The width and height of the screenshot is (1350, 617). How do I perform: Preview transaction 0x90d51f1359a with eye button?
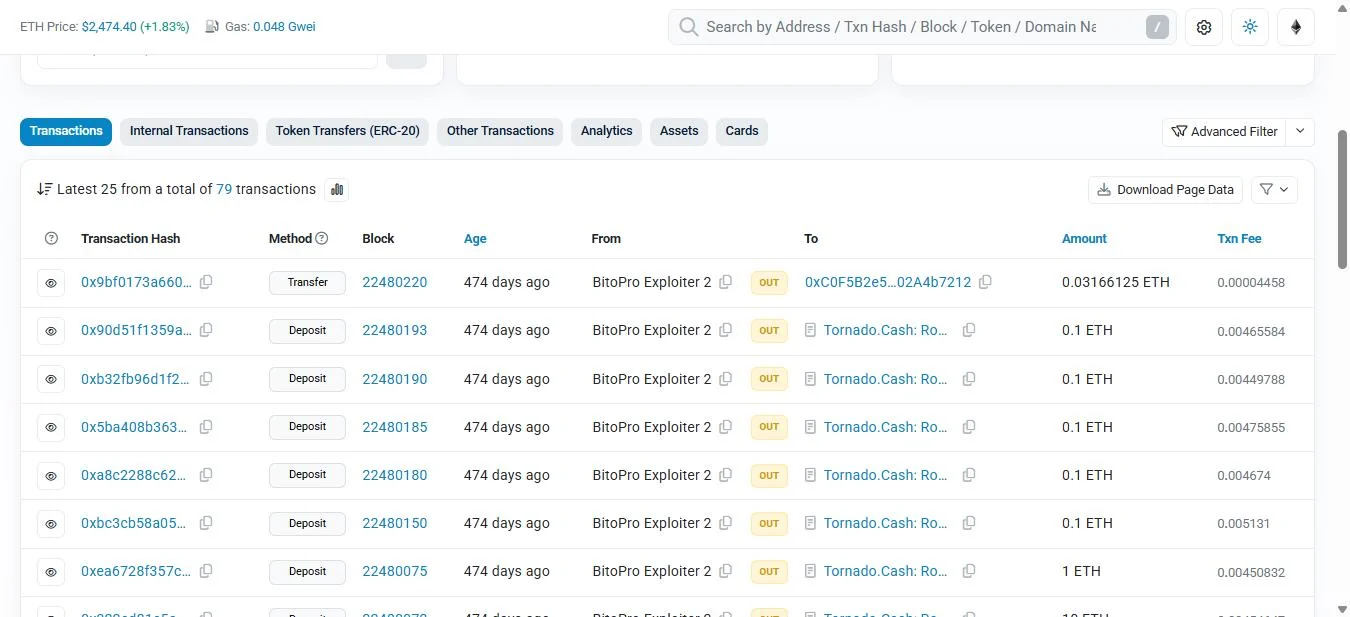coord(51,331)
